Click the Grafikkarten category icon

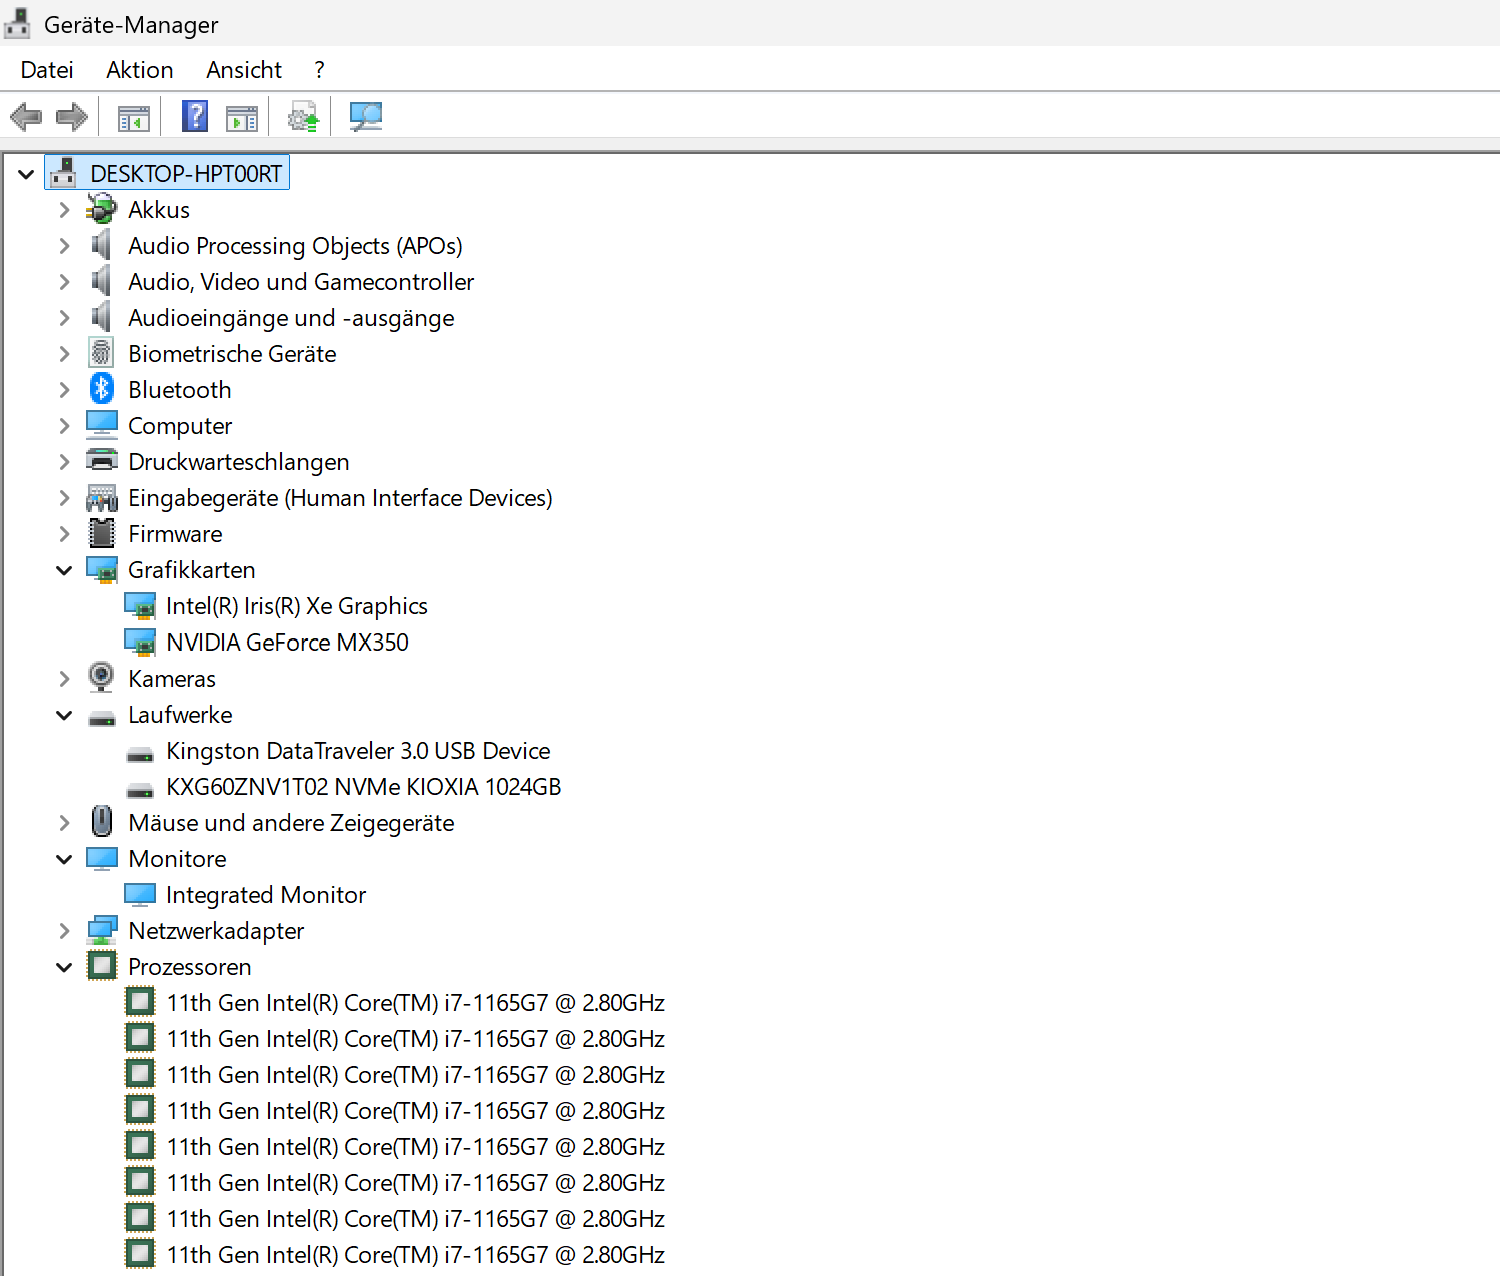(102, 570)
